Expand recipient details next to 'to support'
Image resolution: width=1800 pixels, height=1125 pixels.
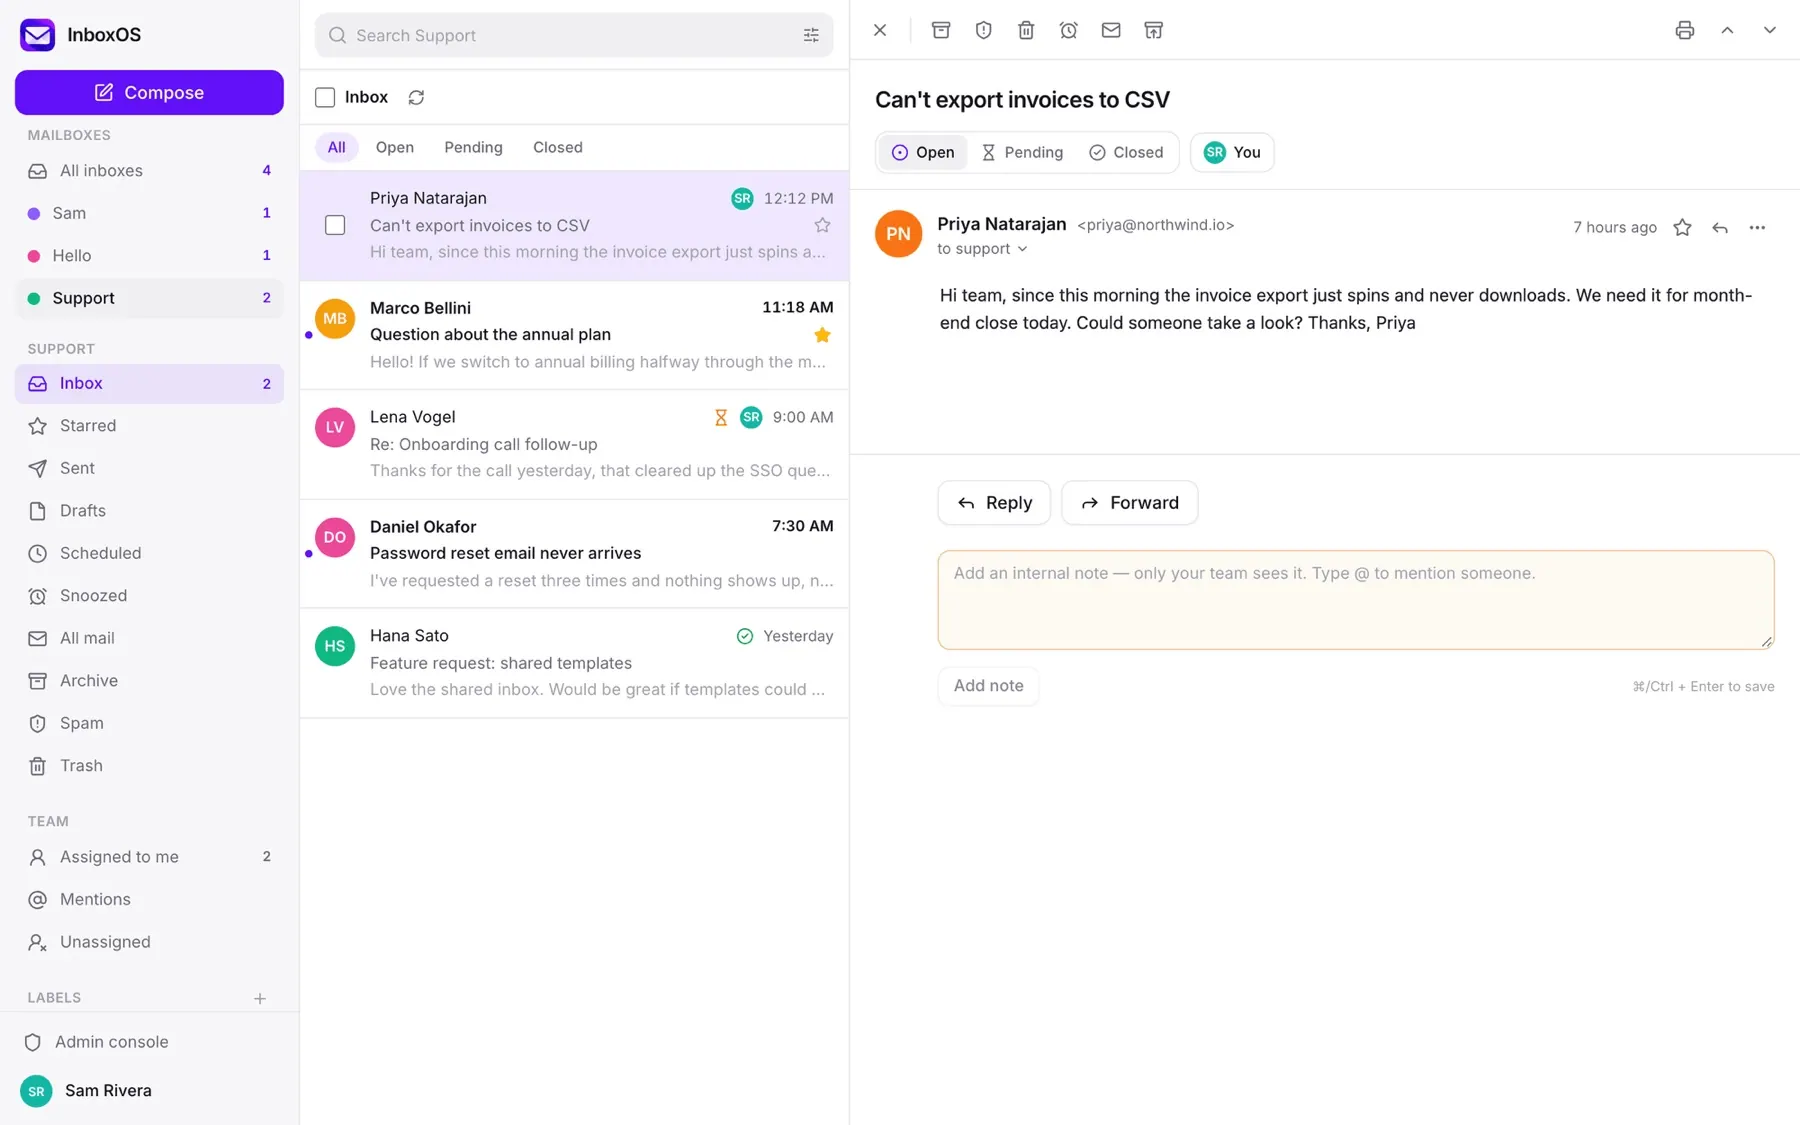[1022, 249]
